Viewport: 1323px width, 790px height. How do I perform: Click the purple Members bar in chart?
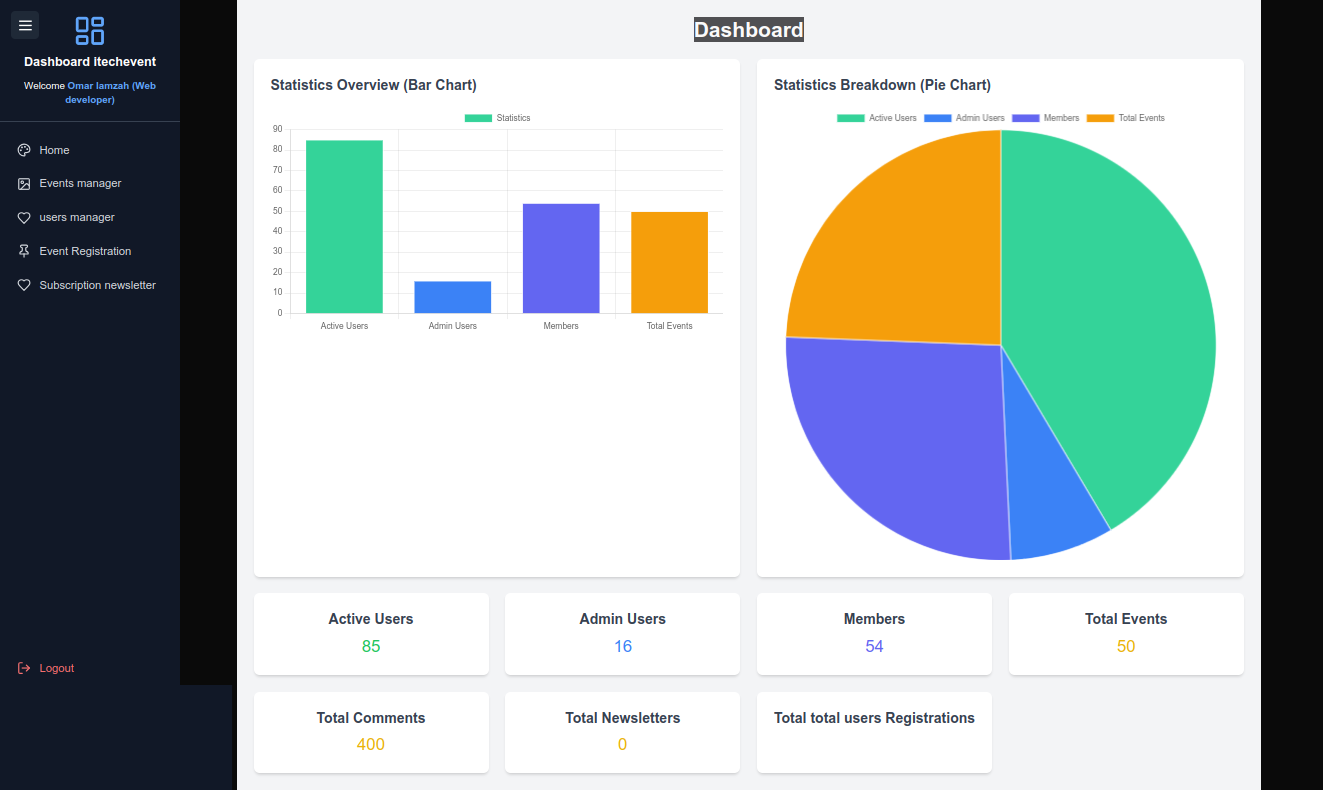click(561, 258)
